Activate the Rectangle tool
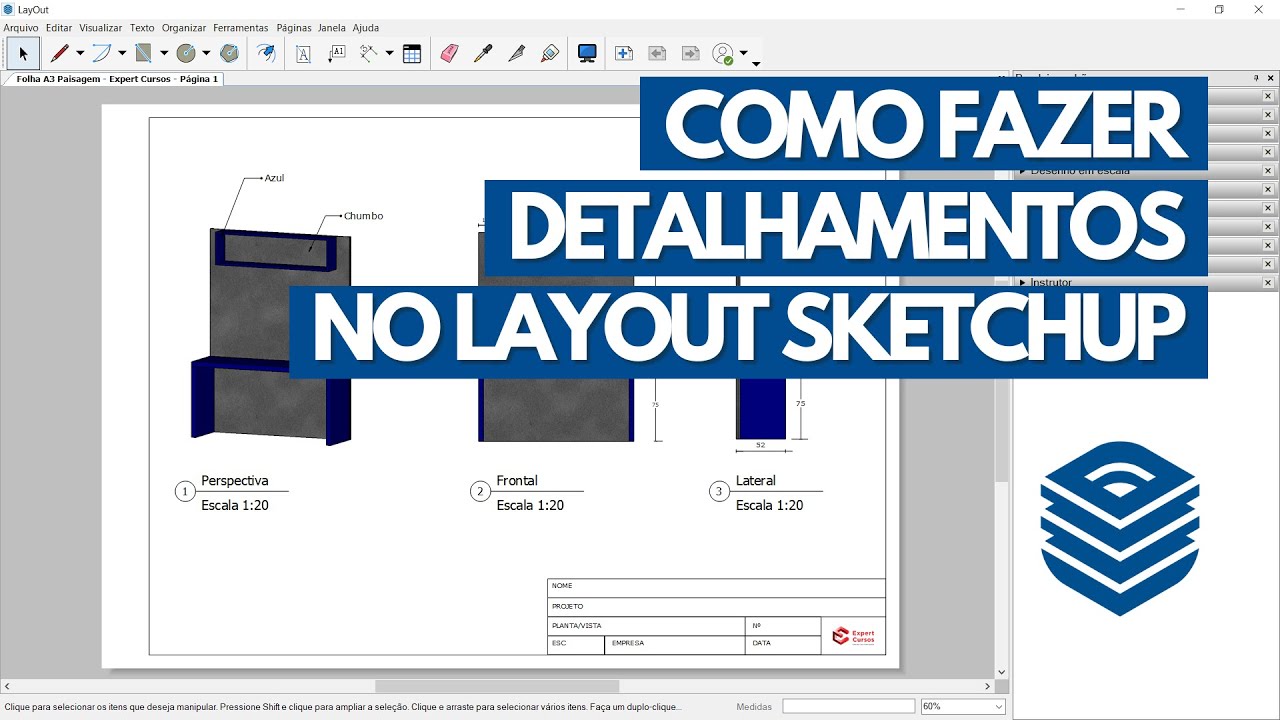Viewport: 1280px width, 720px height. pyautogui.click(x=143, y=54)
